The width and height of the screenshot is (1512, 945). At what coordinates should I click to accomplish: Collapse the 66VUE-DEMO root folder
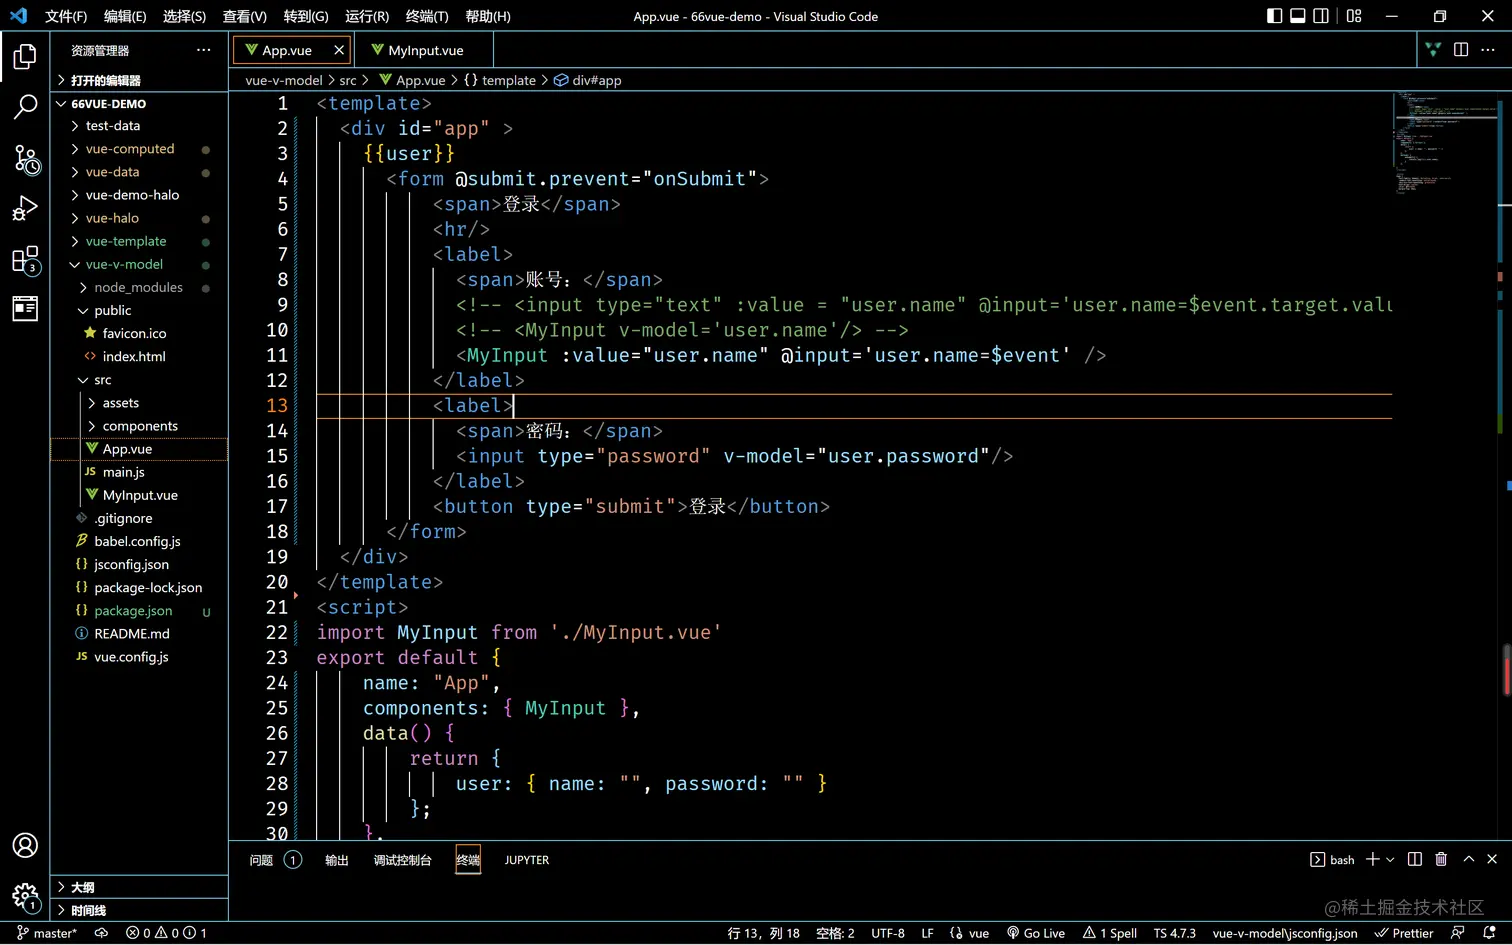139,103
